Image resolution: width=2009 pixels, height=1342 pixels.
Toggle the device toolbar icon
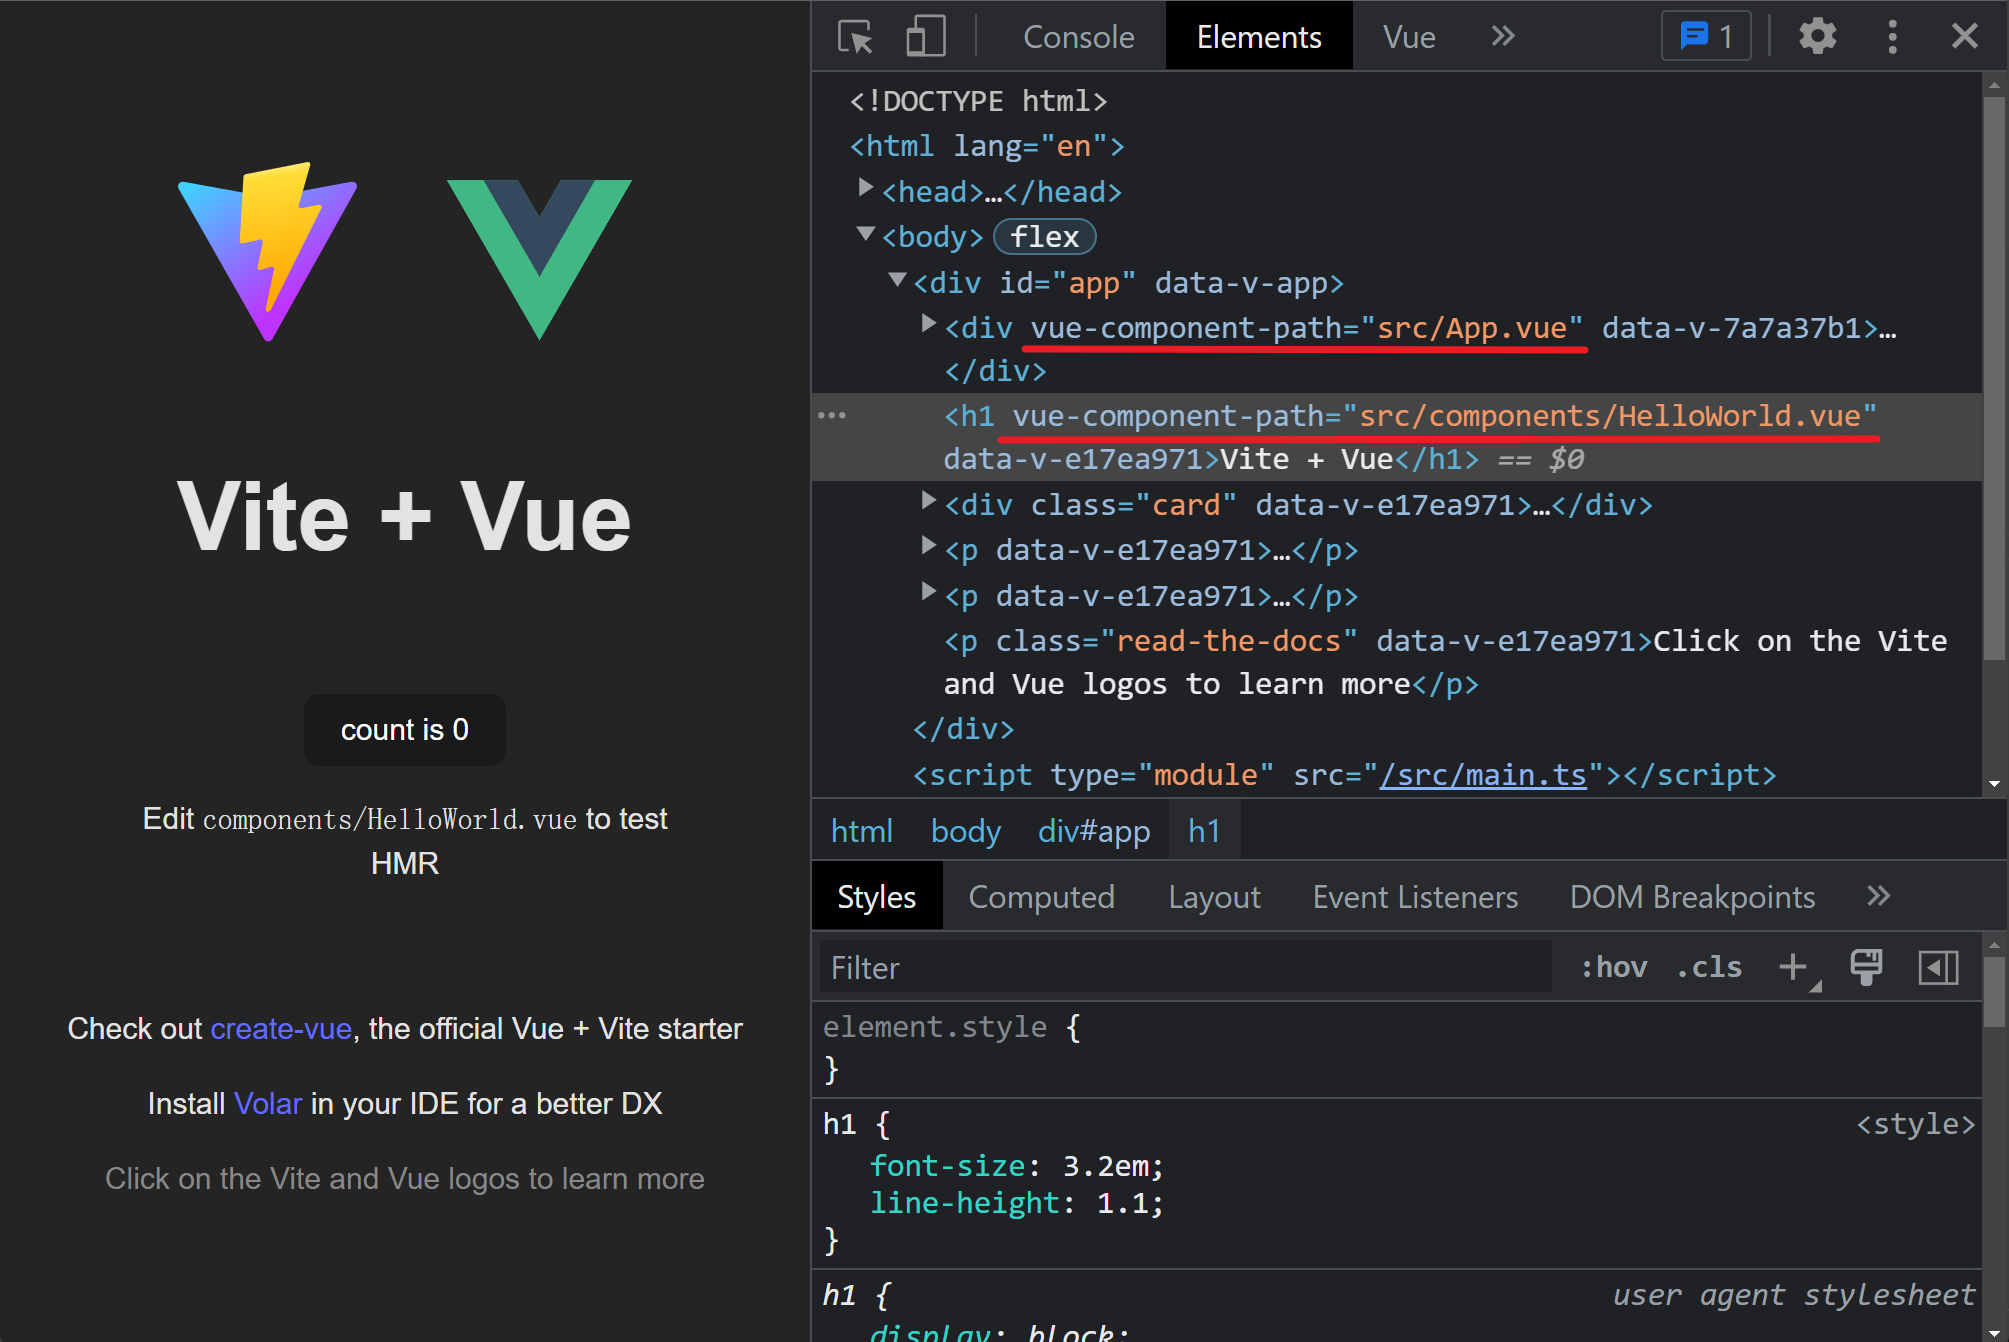pos(925,37)
